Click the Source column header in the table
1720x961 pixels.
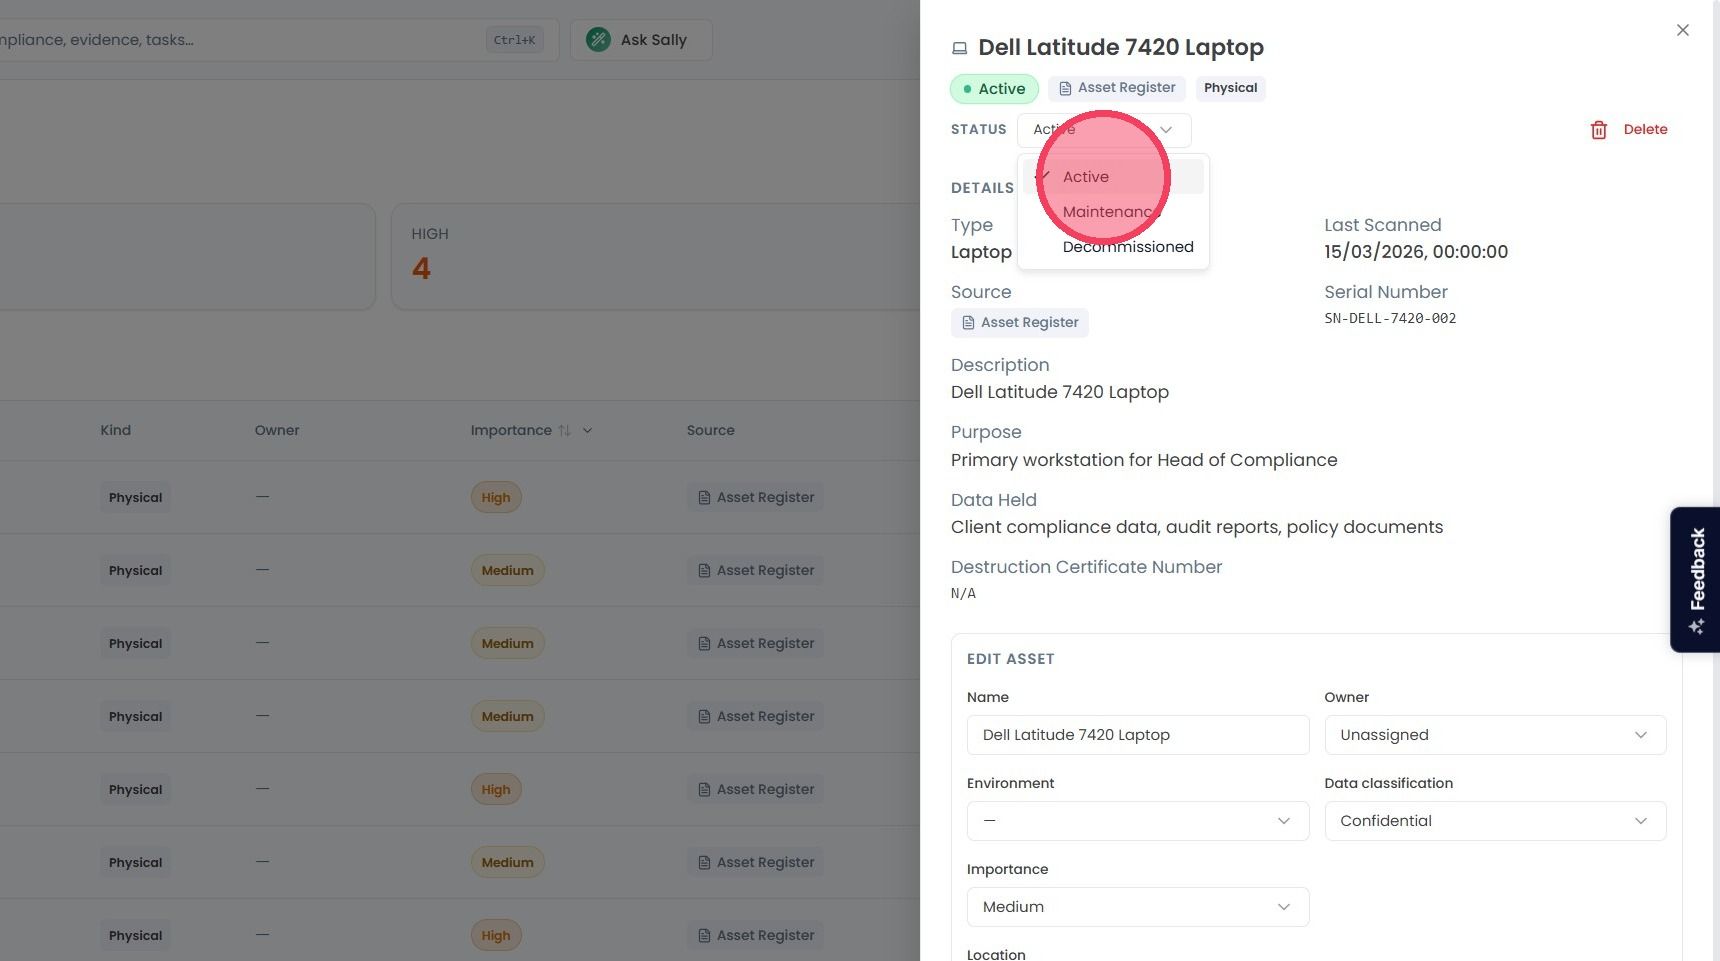point(710,431)
